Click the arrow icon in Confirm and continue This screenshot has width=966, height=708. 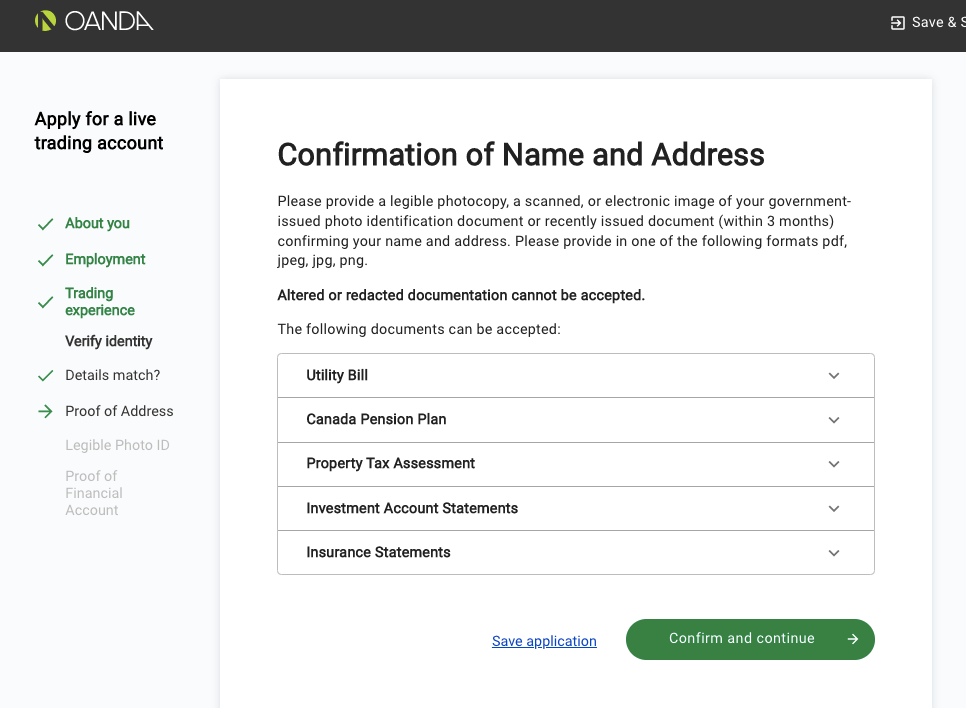click(x=853, y=639)
